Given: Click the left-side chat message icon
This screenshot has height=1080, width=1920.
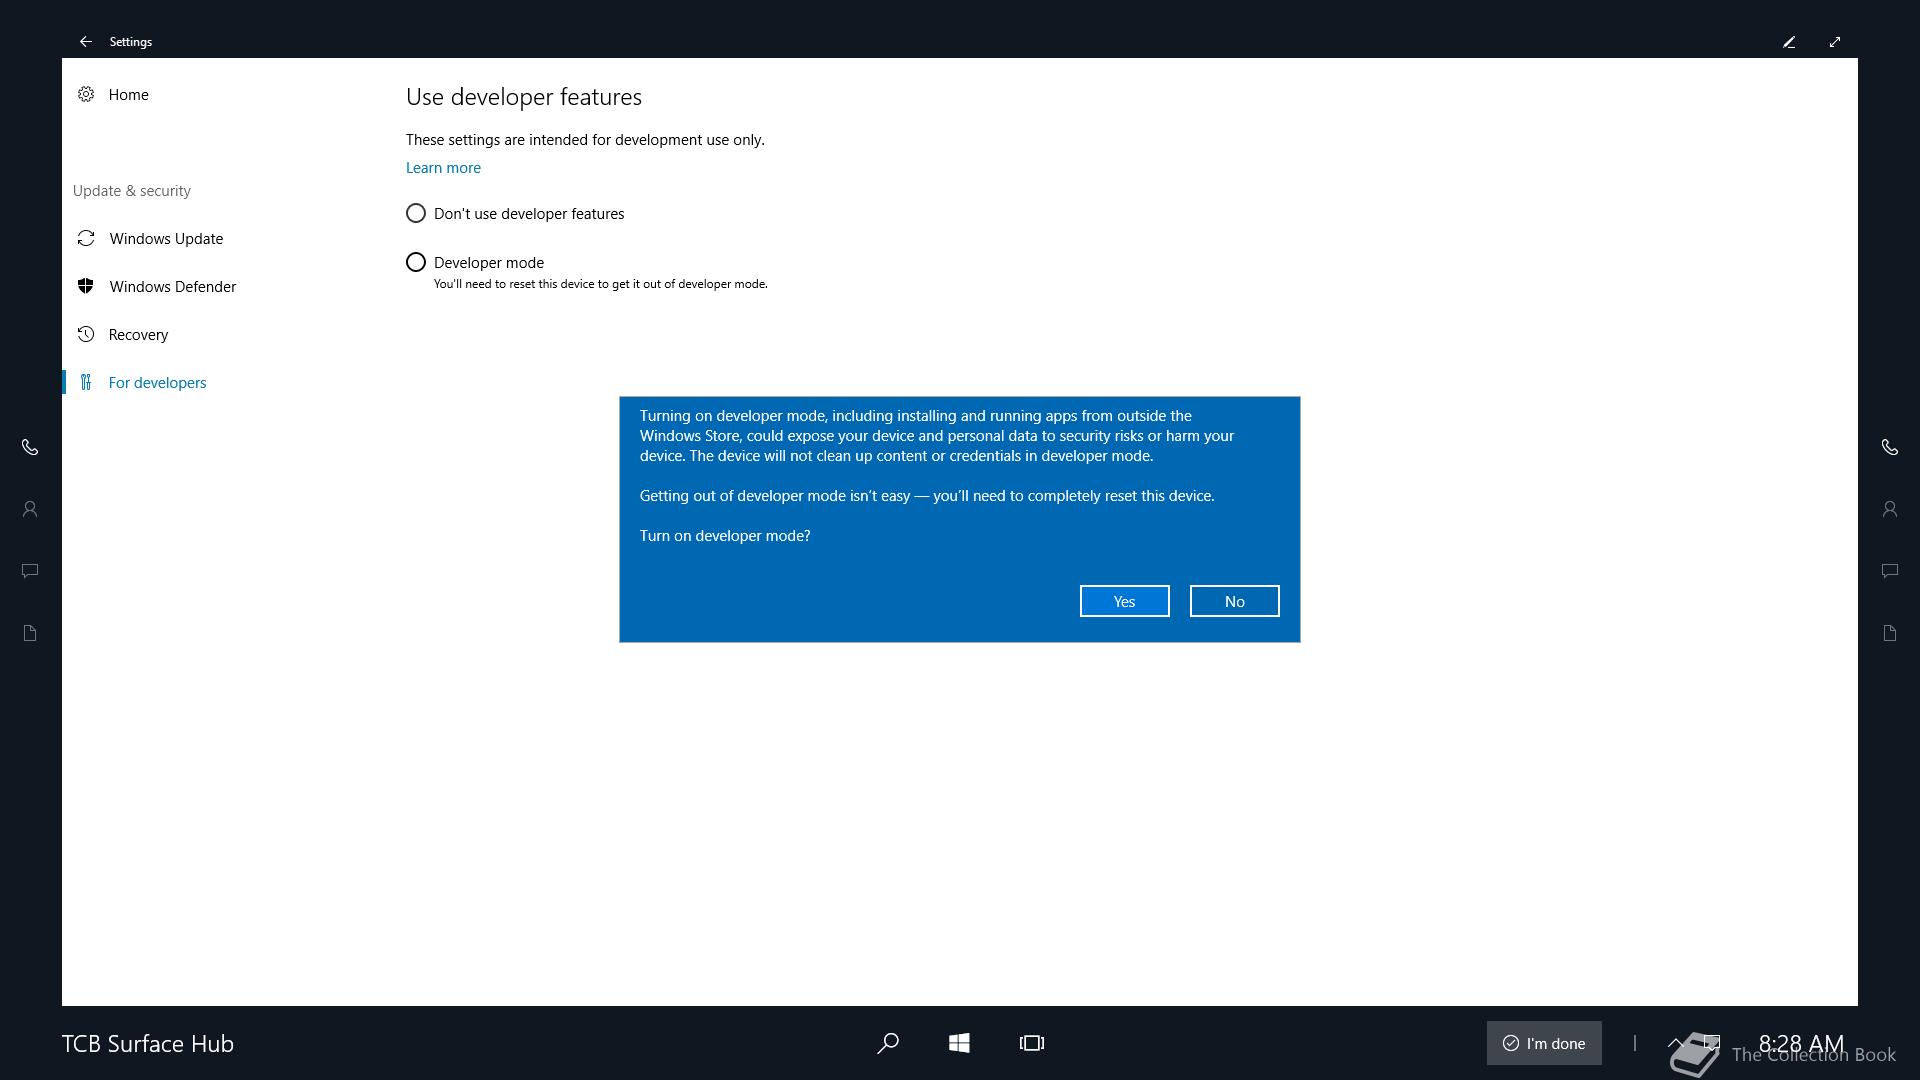Looking at the screenshot, I should 30,571.
